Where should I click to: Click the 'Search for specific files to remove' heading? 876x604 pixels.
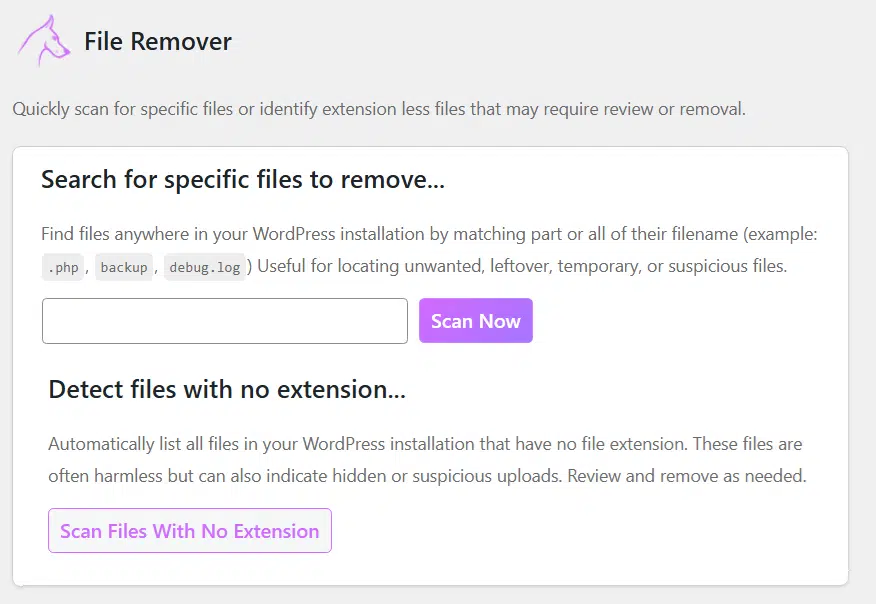243,180
